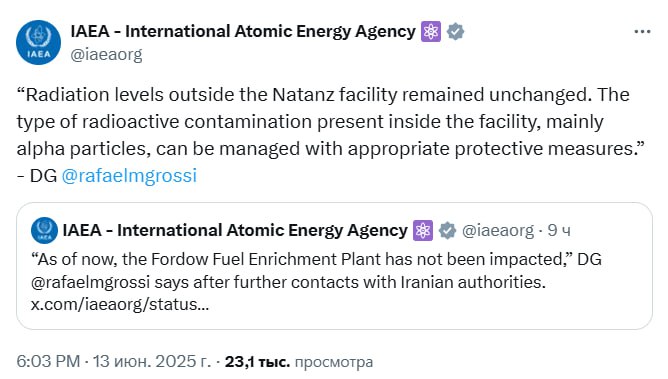668x379 pixels.
Task: Open the small IAEA avatar in quoted tweet
Action: (x=44, y=230)
